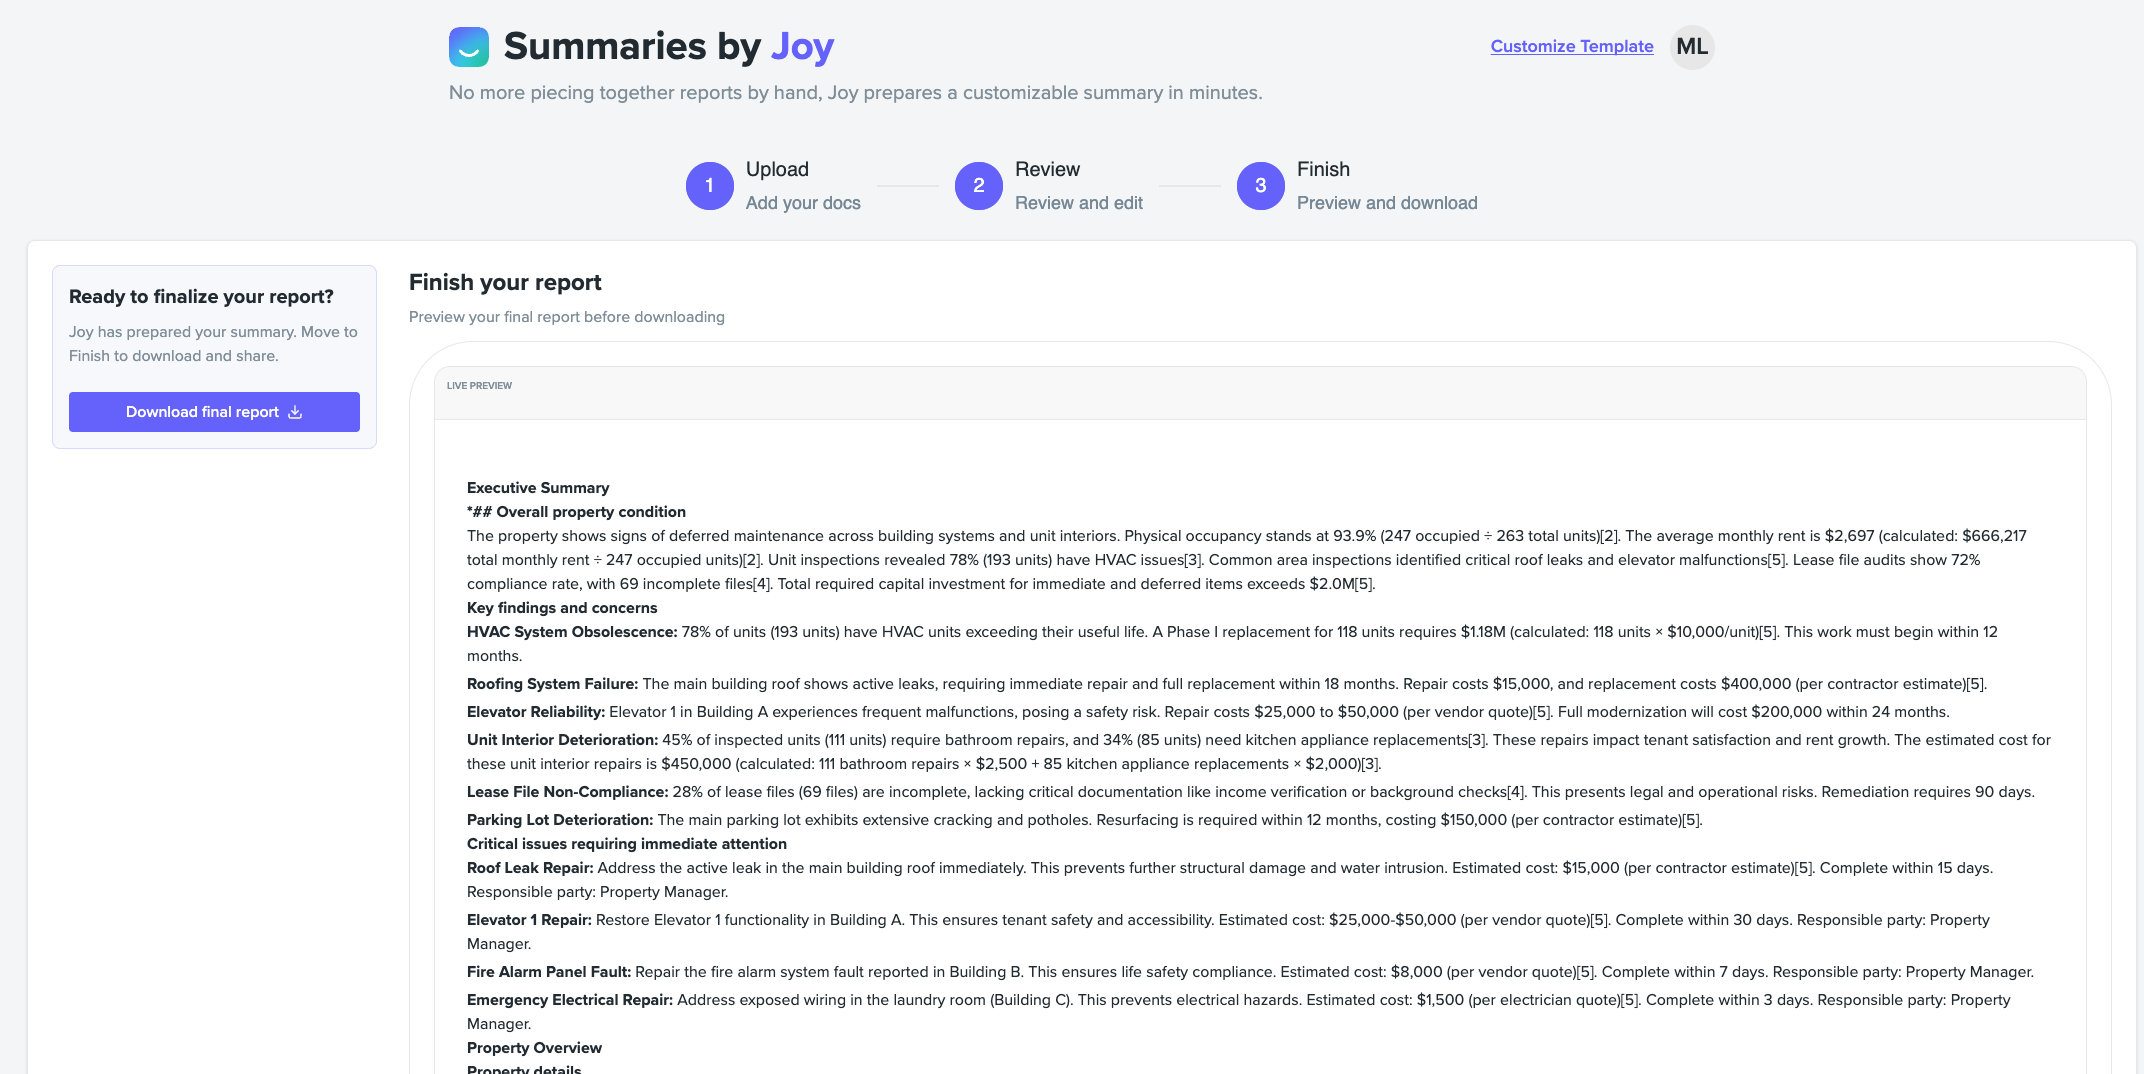
Task: Click the Summaries by Joy title
Action: point(669,47)
